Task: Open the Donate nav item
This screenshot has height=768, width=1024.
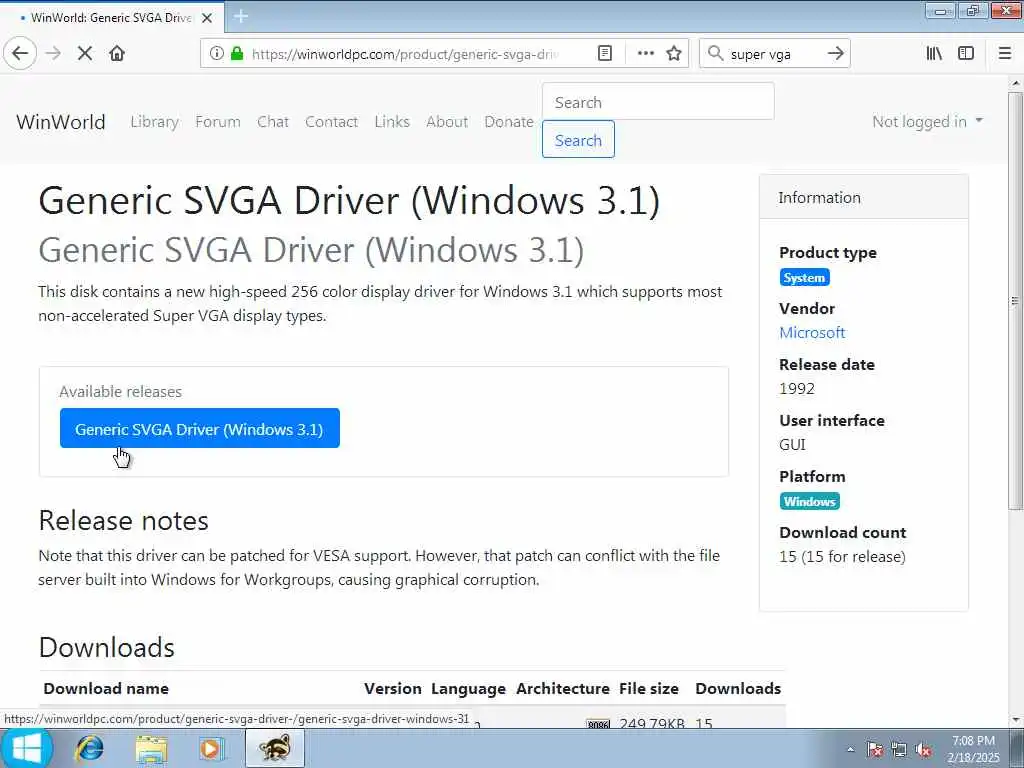Action: click(509, 121)
